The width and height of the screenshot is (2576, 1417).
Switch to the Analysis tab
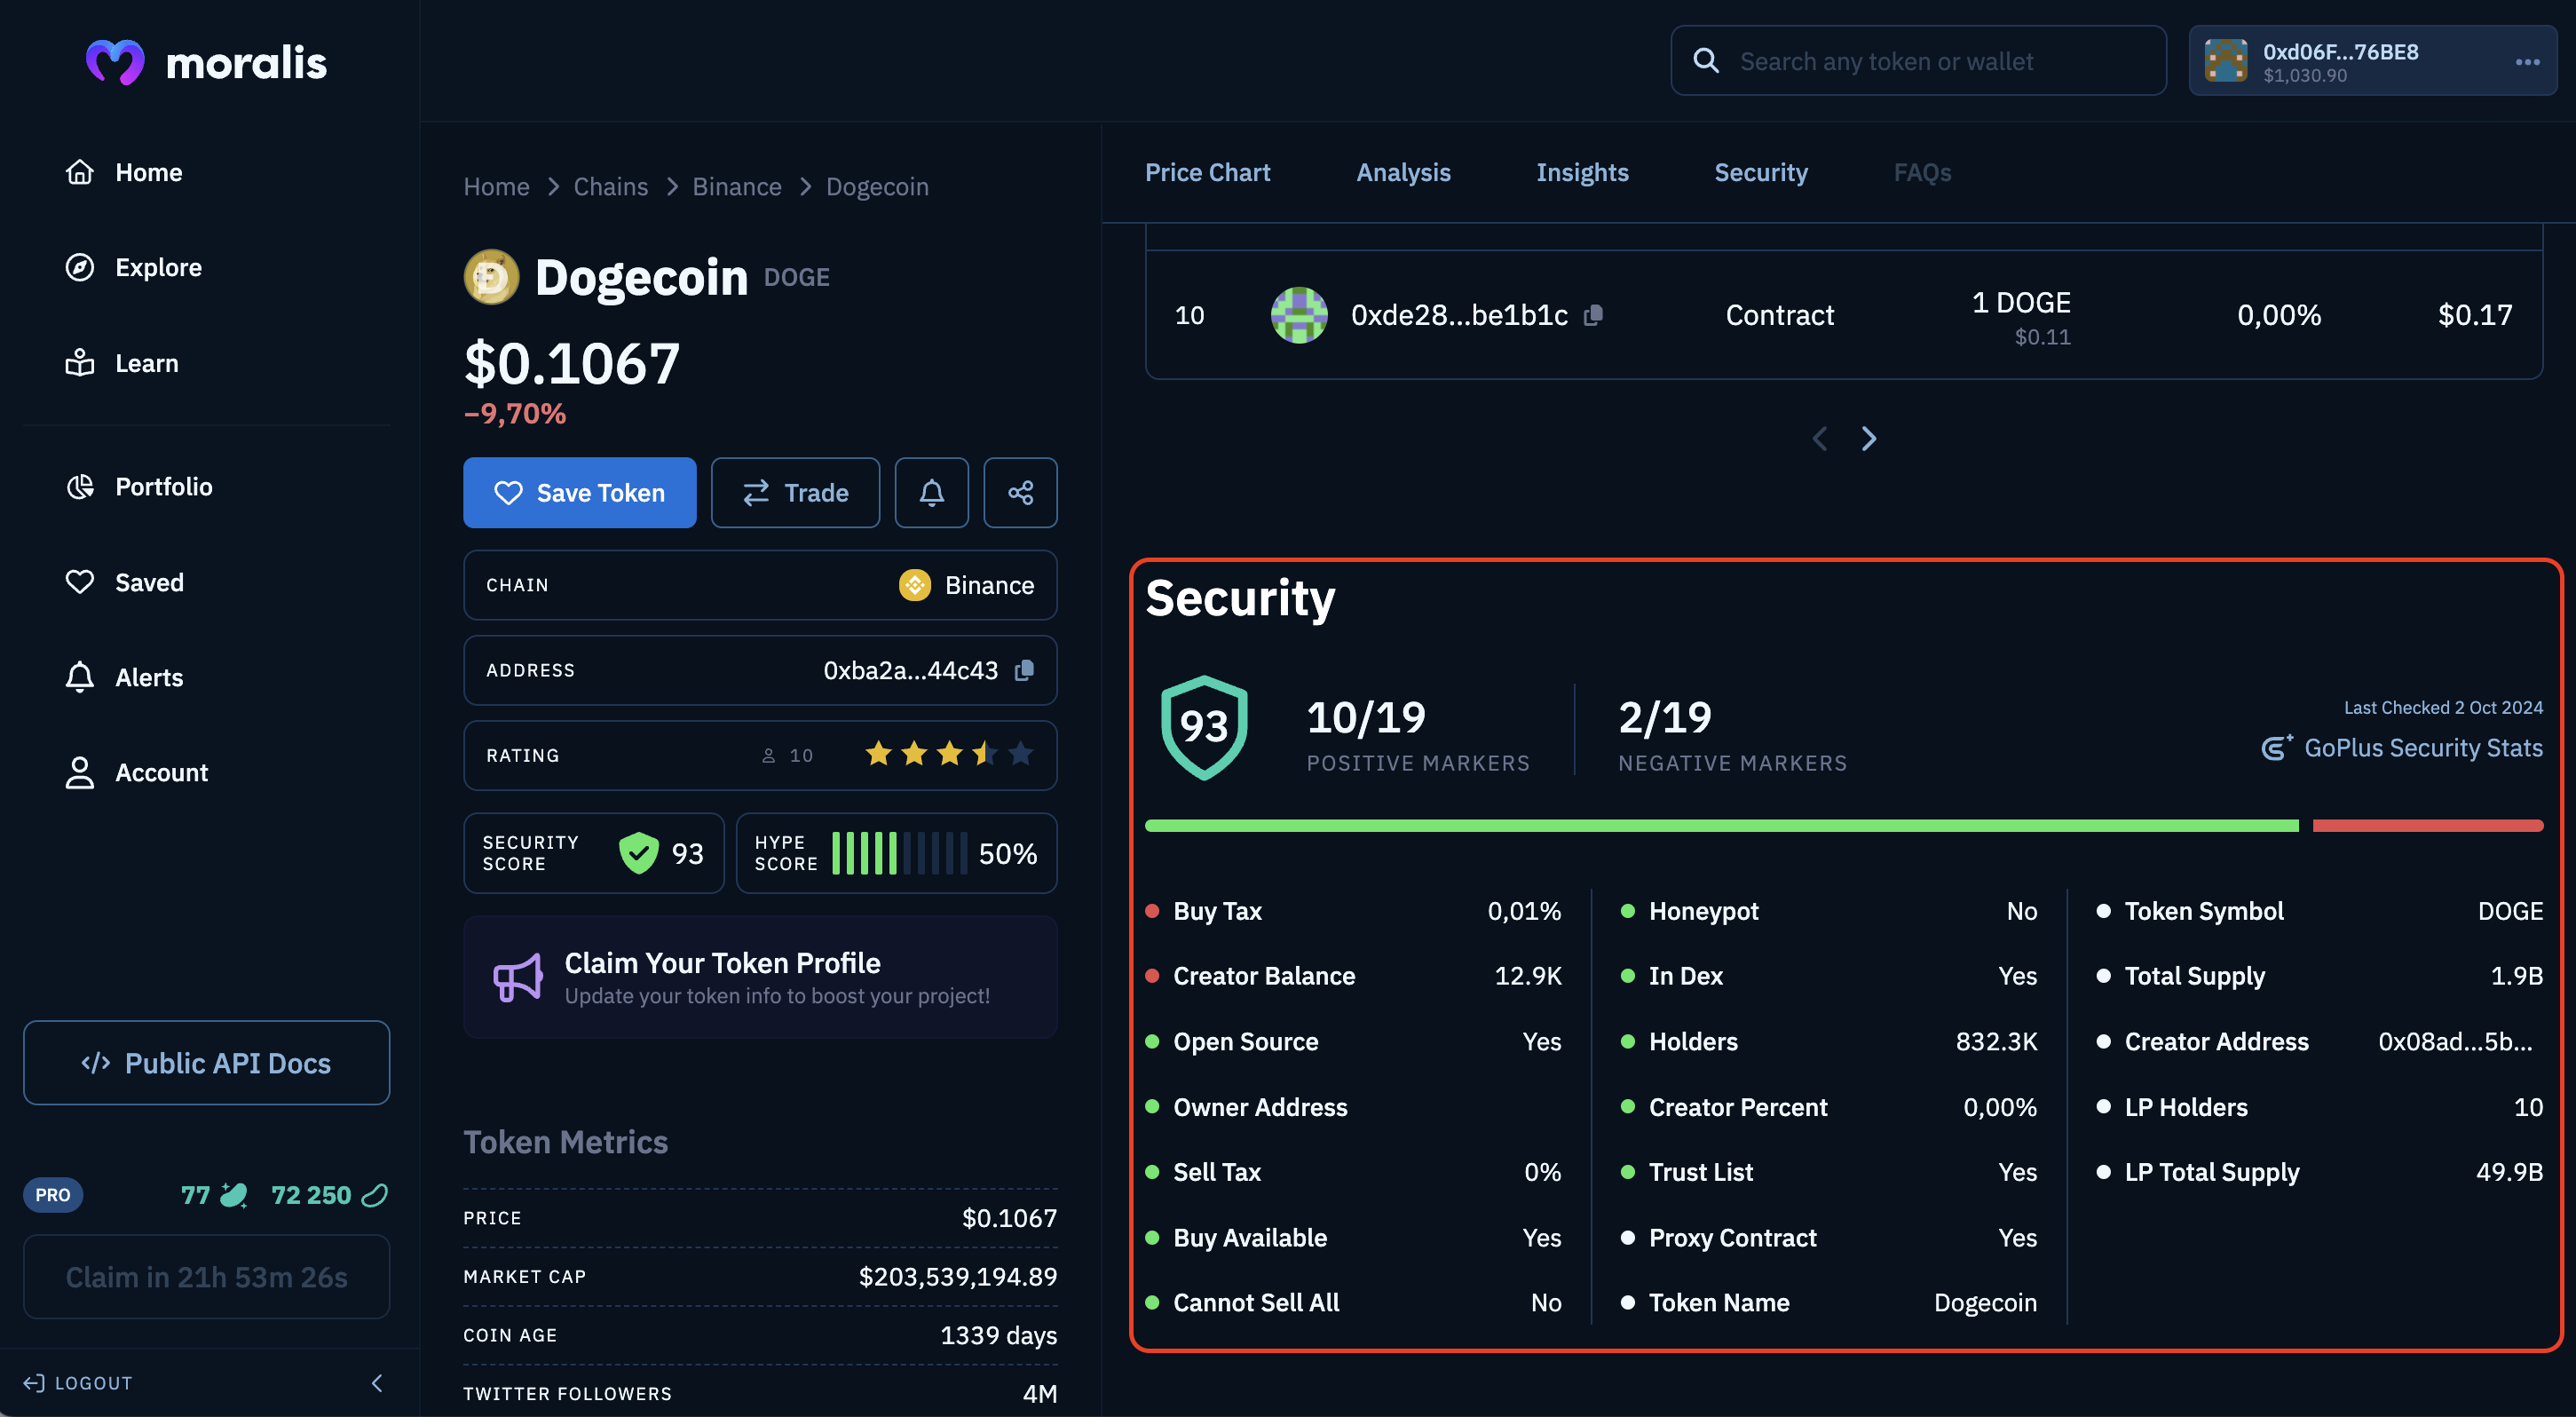point(1403,172)
